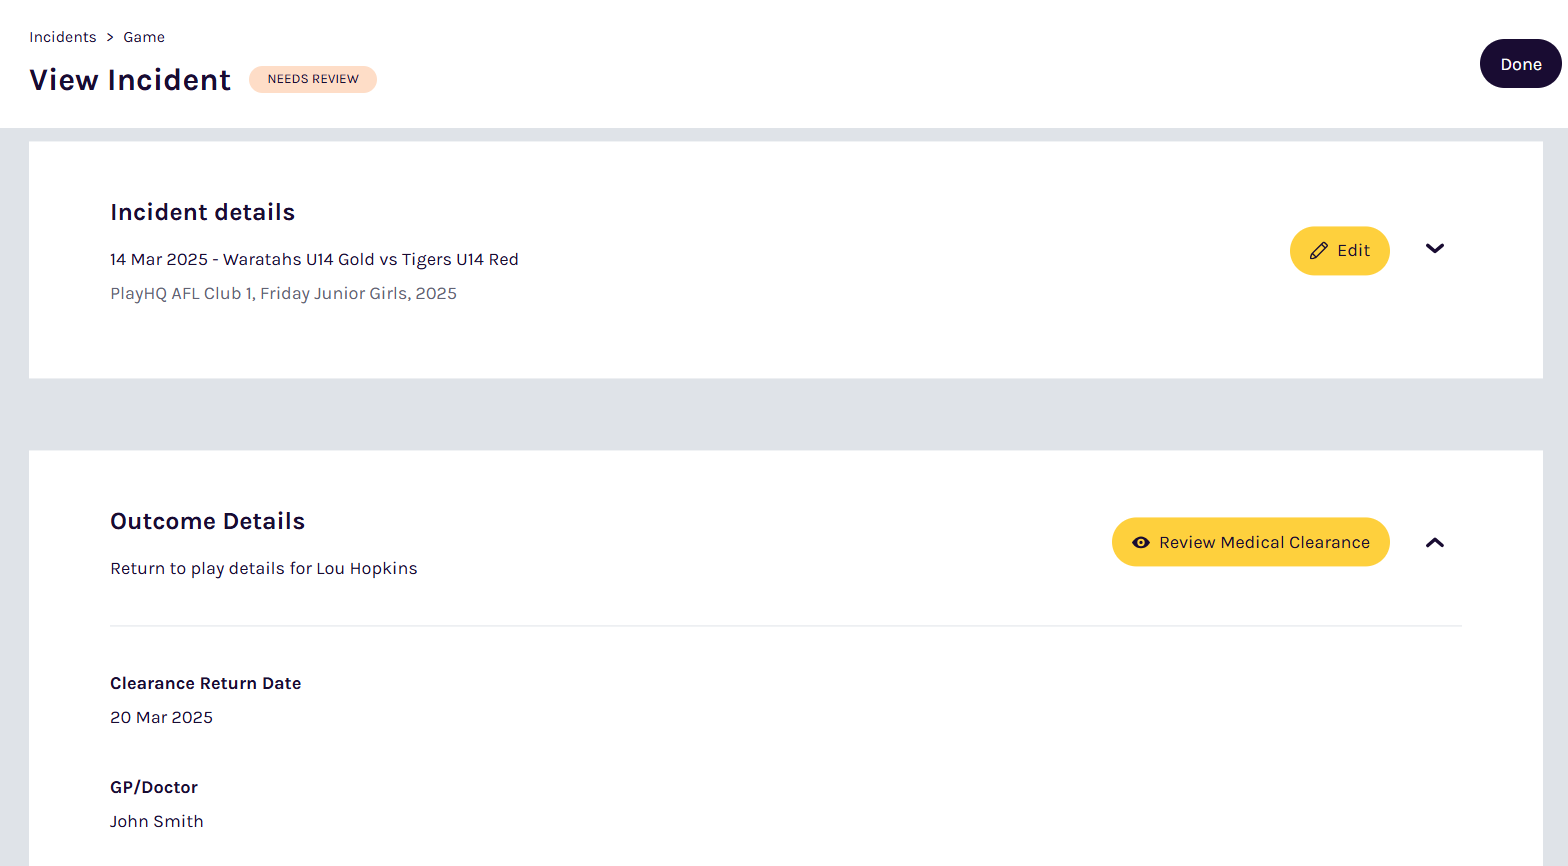Collapse the Outcome Details section chevron
This screenshot has width=1568, height=866.
pos(1434,543)
